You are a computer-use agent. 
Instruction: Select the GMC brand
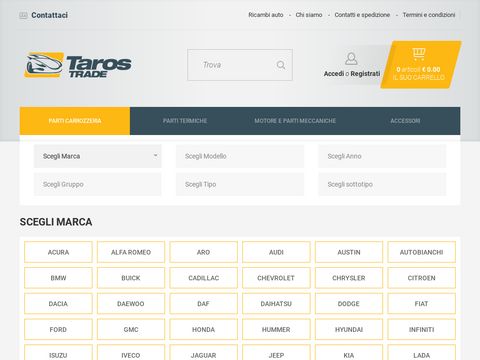point(131,329)
